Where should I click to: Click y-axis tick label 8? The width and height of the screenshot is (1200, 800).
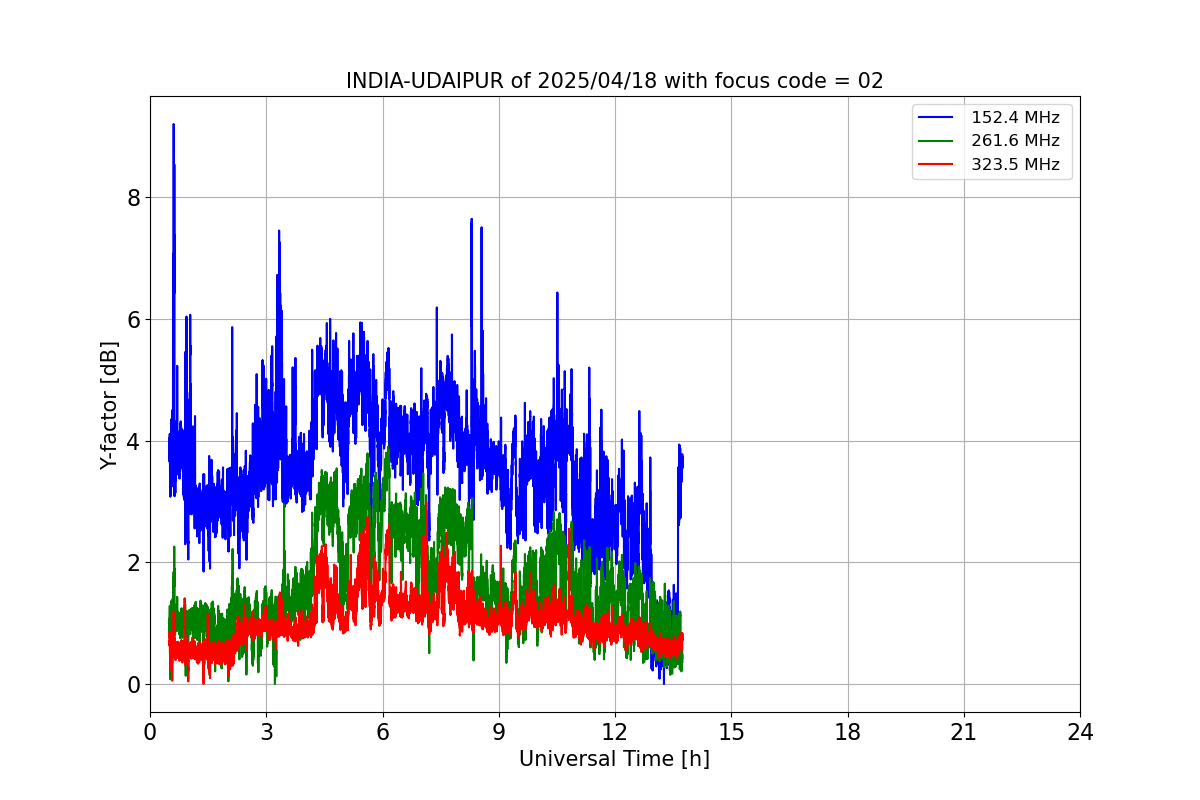pos(133,198)
